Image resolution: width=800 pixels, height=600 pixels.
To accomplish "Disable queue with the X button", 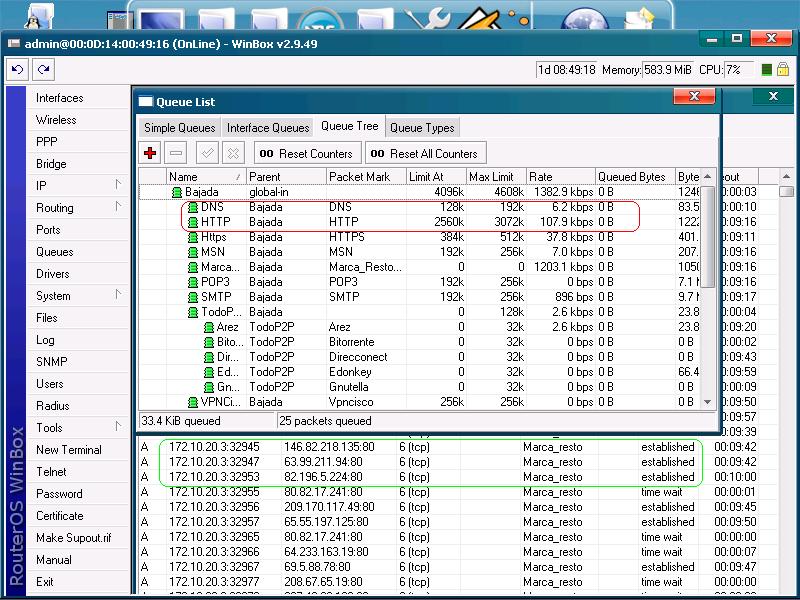I will (x=233, y=153).
